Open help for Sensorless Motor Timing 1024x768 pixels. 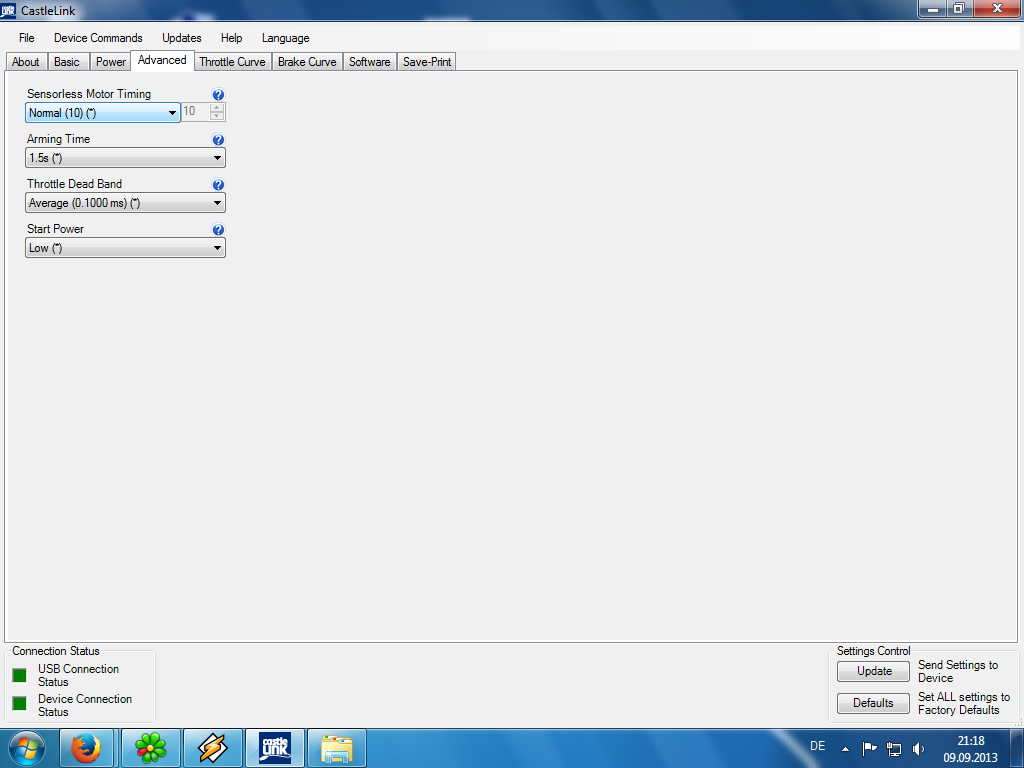pos(218,95)
